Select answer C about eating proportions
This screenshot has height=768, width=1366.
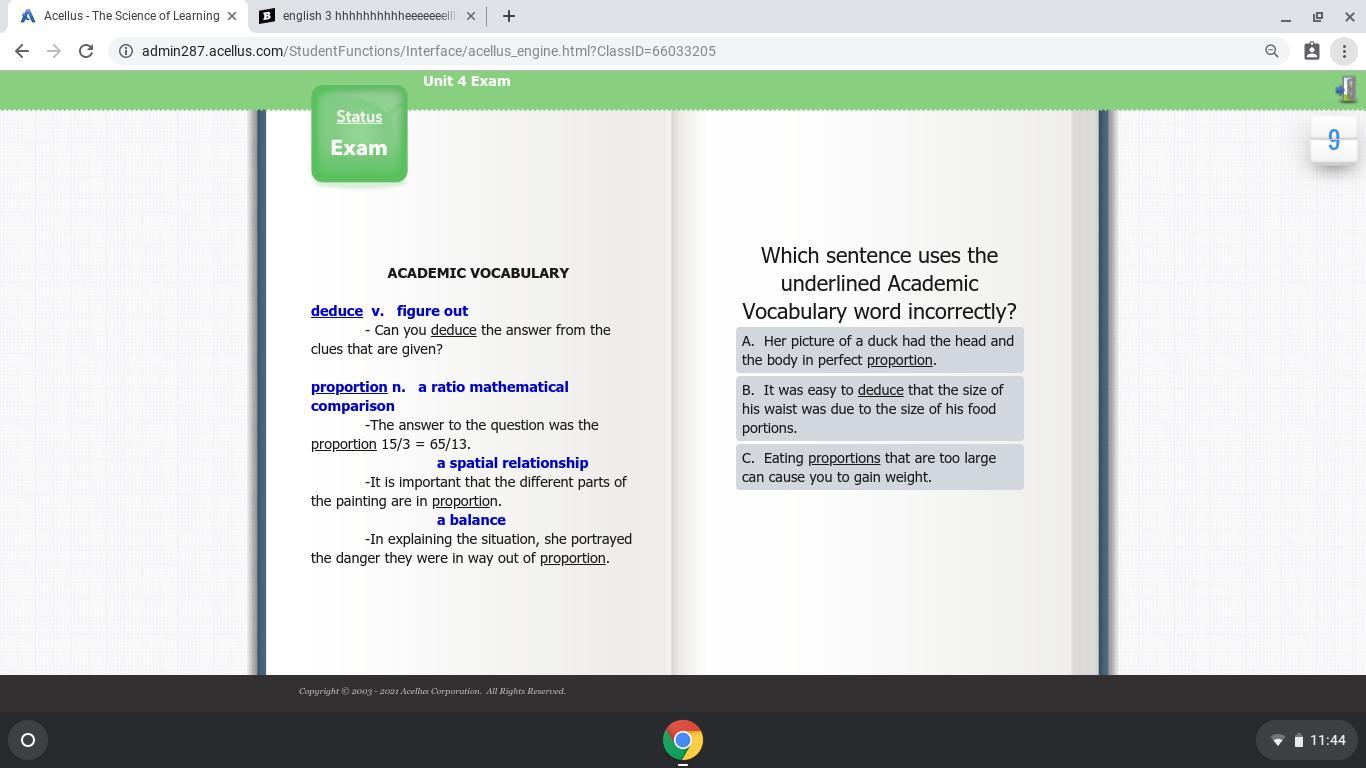[x=880, y=467]
